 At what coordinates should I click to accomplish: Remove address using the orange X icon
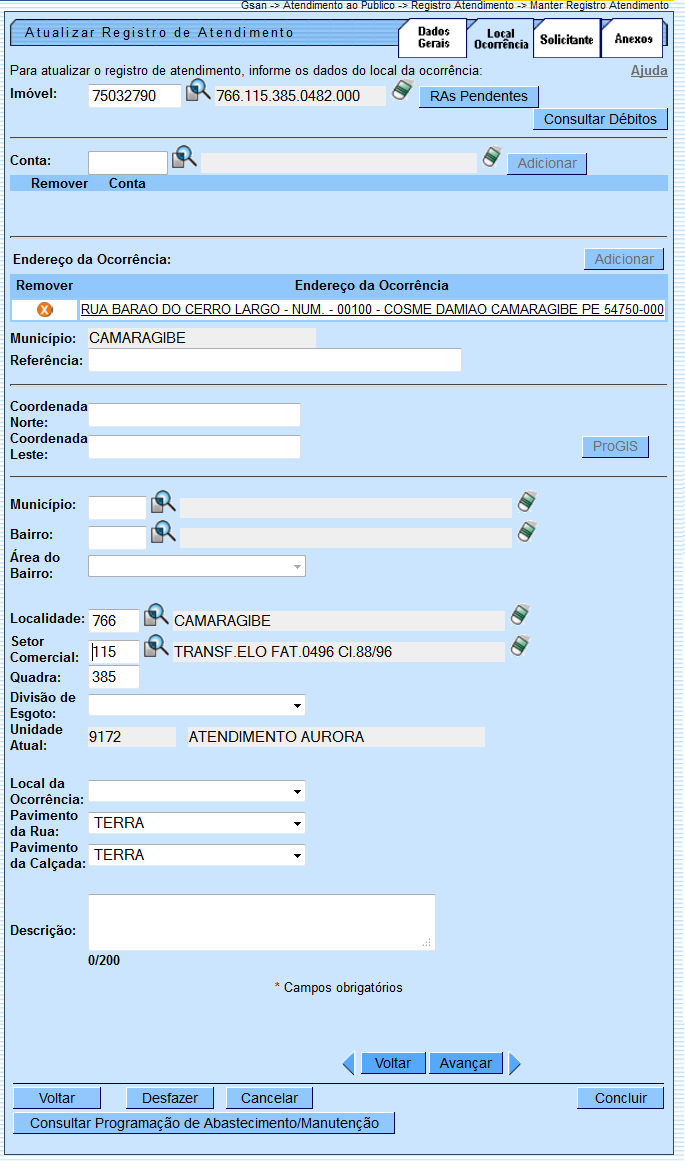tap(44, 310)
